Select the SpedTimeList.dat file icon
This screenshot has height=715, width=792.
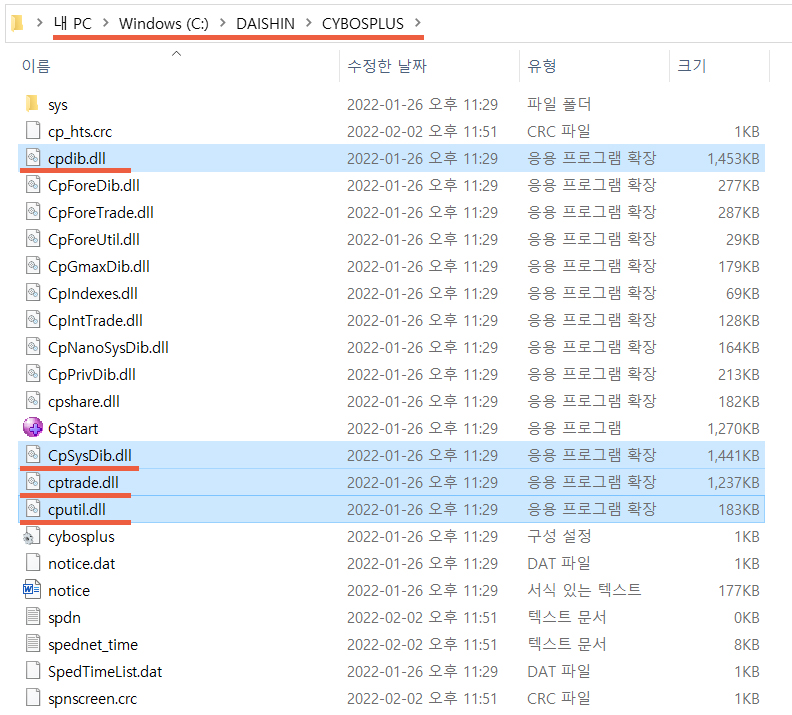pyautogui.click(x=33, y=671)
